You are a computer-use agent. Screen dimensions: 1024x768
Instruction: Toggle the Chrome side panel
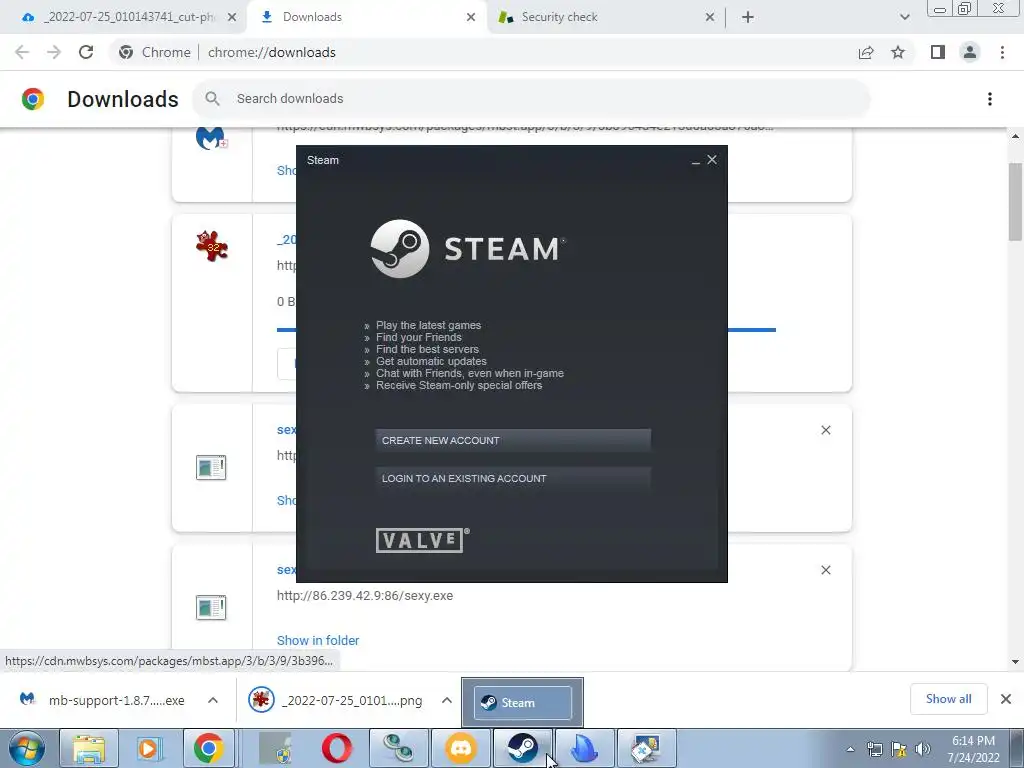[x=938, y=52]
